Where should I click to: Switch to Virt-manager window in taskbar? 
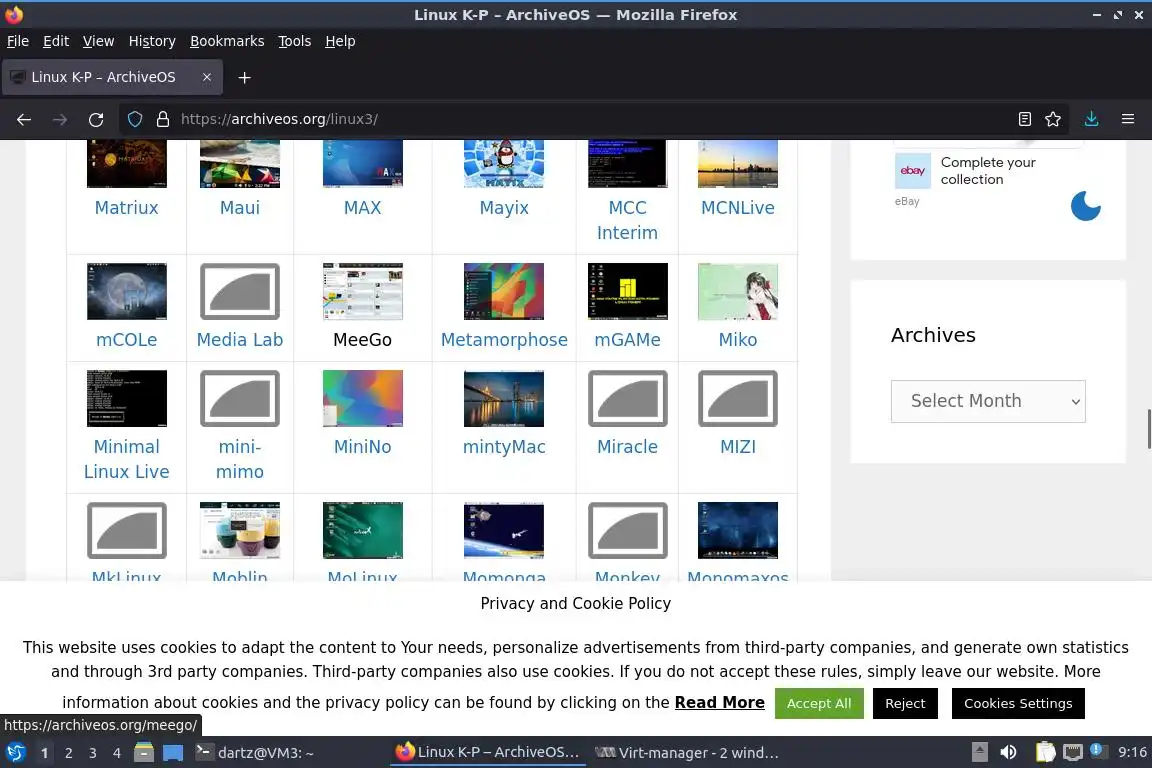pyautogui.click(x=687, y=753)
